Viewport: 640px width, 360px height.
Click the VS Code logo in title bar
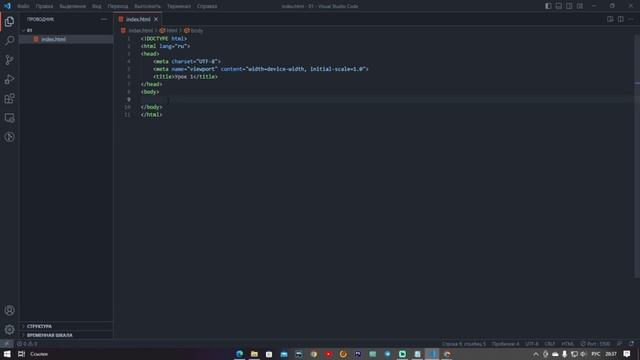(x=7, y=6)
